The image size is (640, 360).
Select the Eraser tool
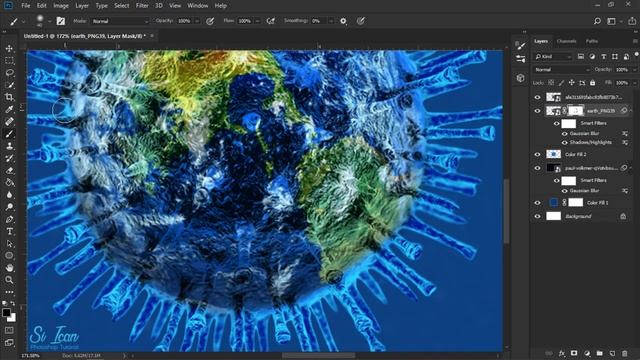coord(9,171)
